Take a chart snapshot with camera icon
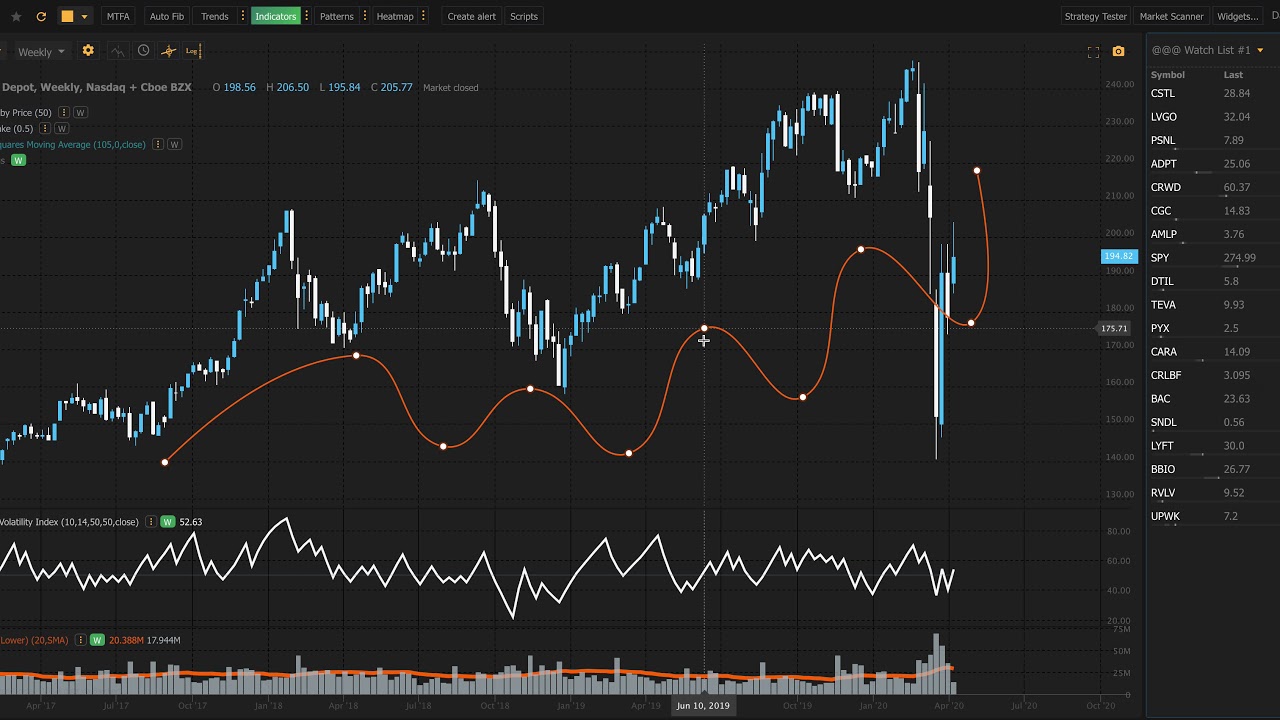The image size is (1280, 720). pyautogui.click(x=1118, y=52)
